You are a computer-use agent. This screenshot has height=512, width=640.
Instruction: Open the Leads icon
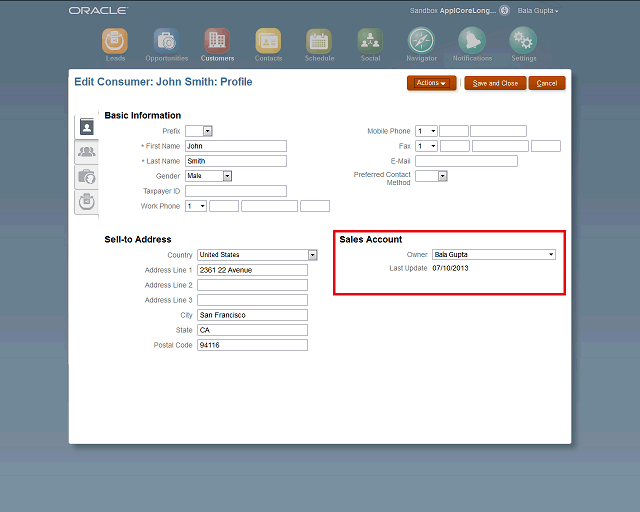[115, 41]
